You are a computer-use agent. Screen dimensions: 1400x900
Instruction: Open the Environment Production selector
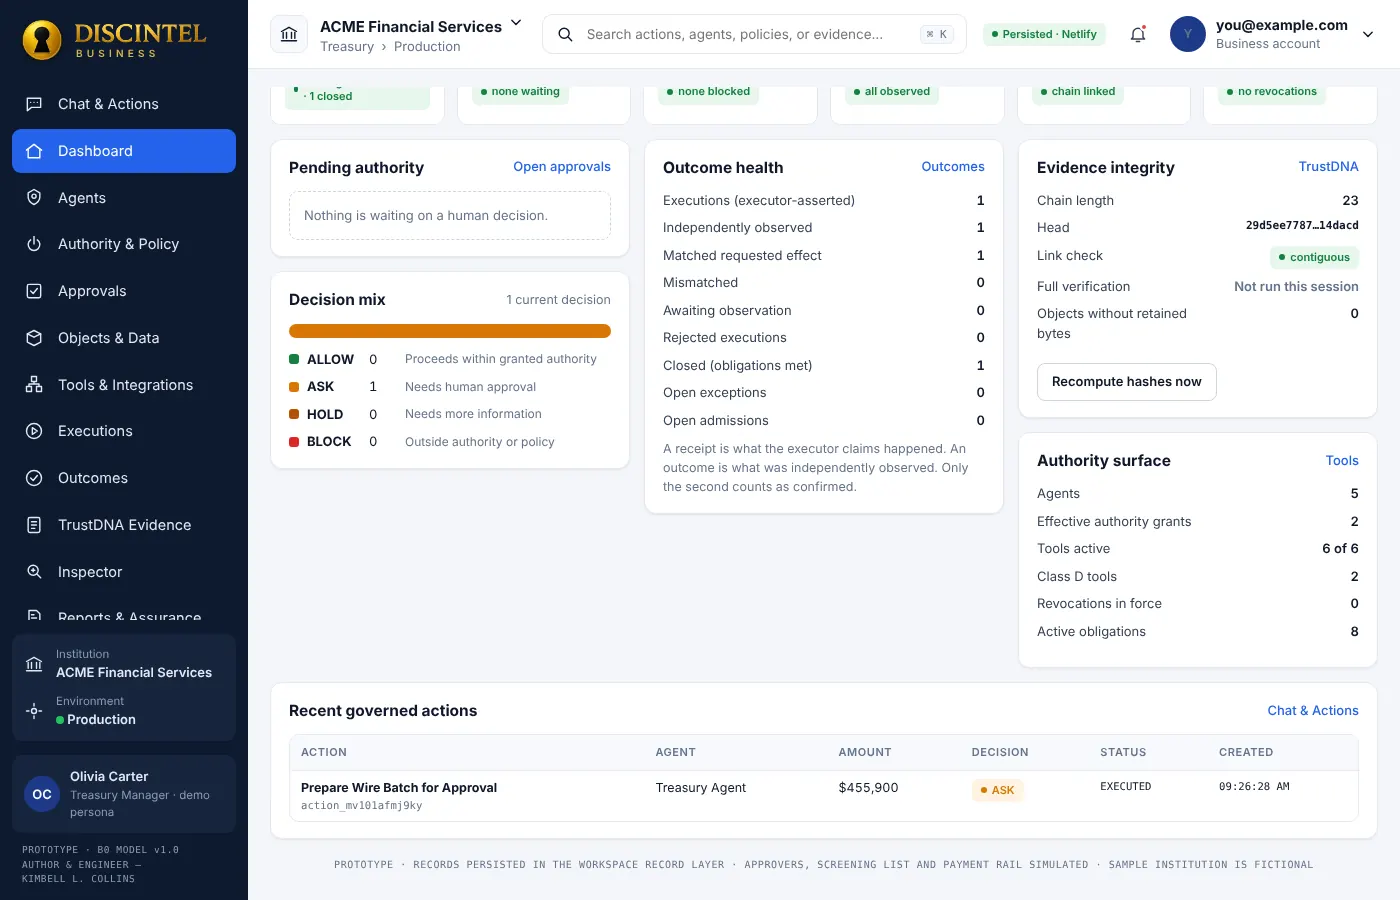click(x=124, y=711)
